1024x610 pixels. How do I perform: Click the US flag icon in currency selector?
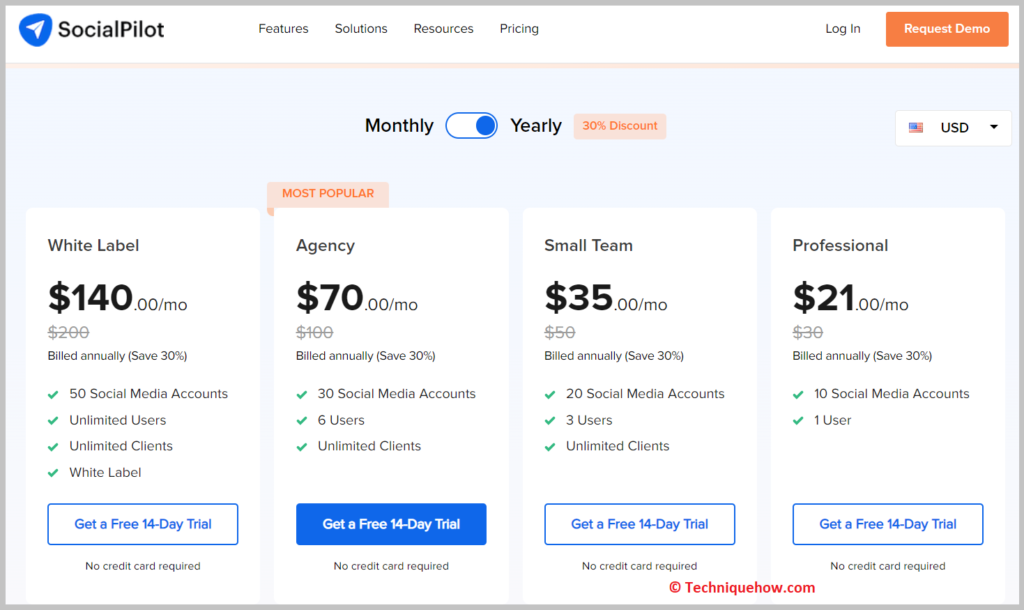click(916, 127)
